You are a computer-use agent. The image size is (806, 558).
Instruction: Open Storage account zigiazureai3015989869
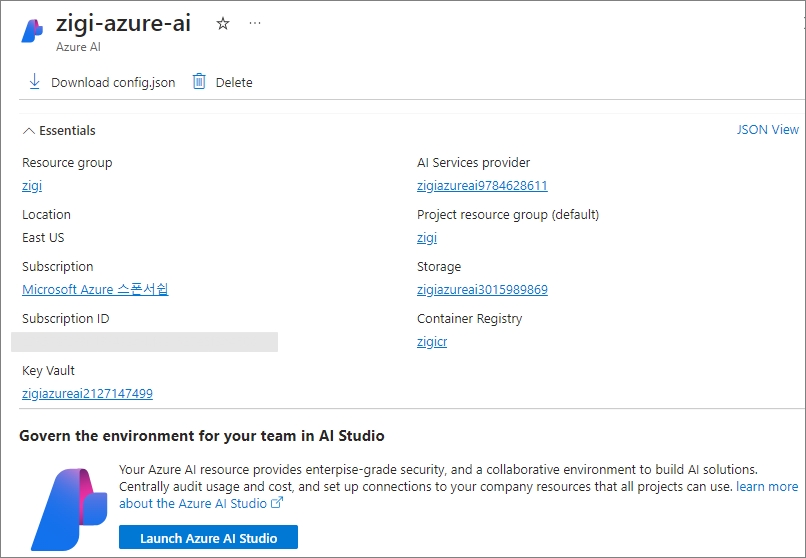[482, 290]
